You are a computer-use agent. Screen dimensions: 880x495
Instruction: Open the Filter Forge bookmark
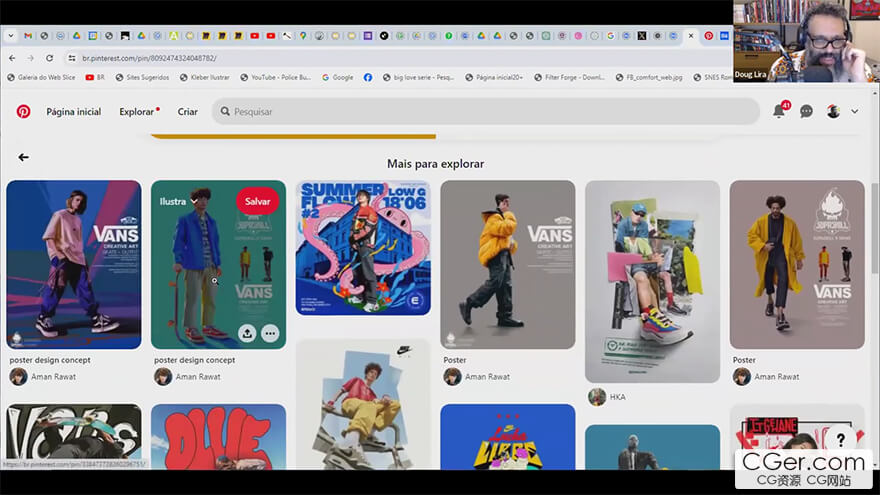[569, 77]
